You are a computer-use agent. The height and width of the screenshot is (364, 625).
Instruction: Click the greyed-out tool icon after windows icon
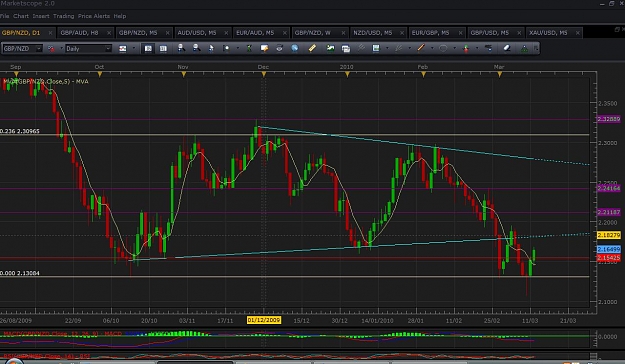coord(361,48)
